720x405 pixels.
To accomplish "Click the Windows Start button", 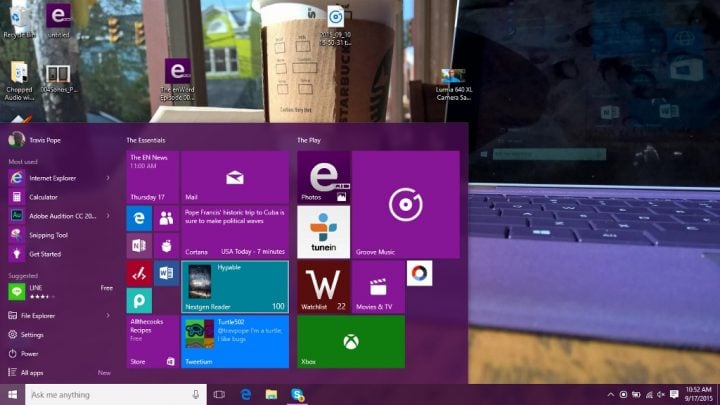I will coord(12,394).
